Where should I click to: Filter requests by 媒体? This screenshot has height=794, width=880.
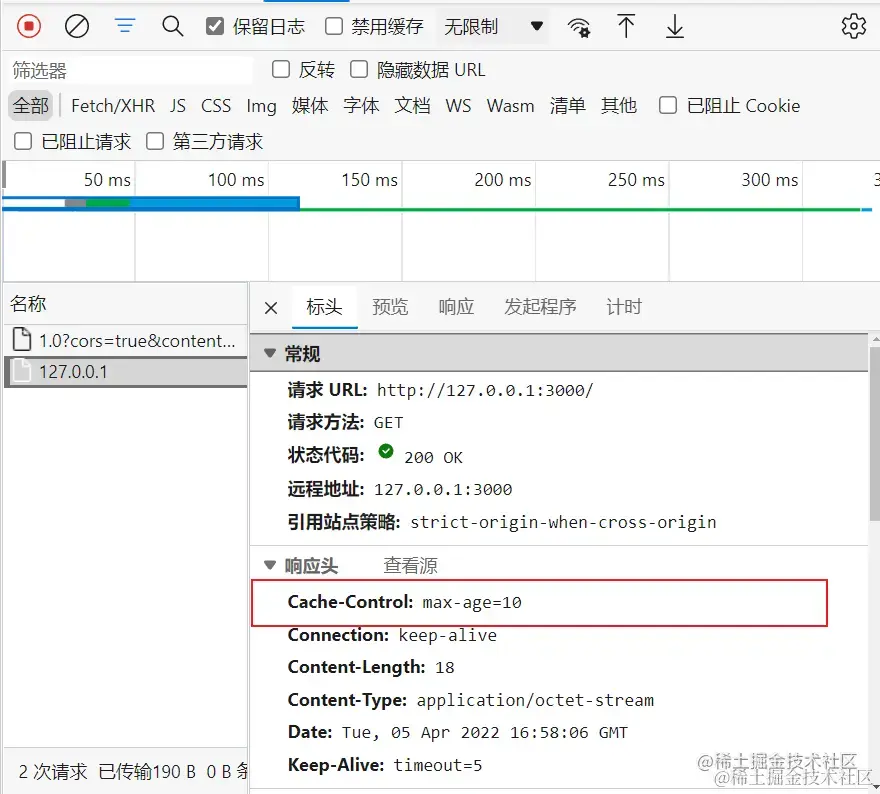point(310,105)
